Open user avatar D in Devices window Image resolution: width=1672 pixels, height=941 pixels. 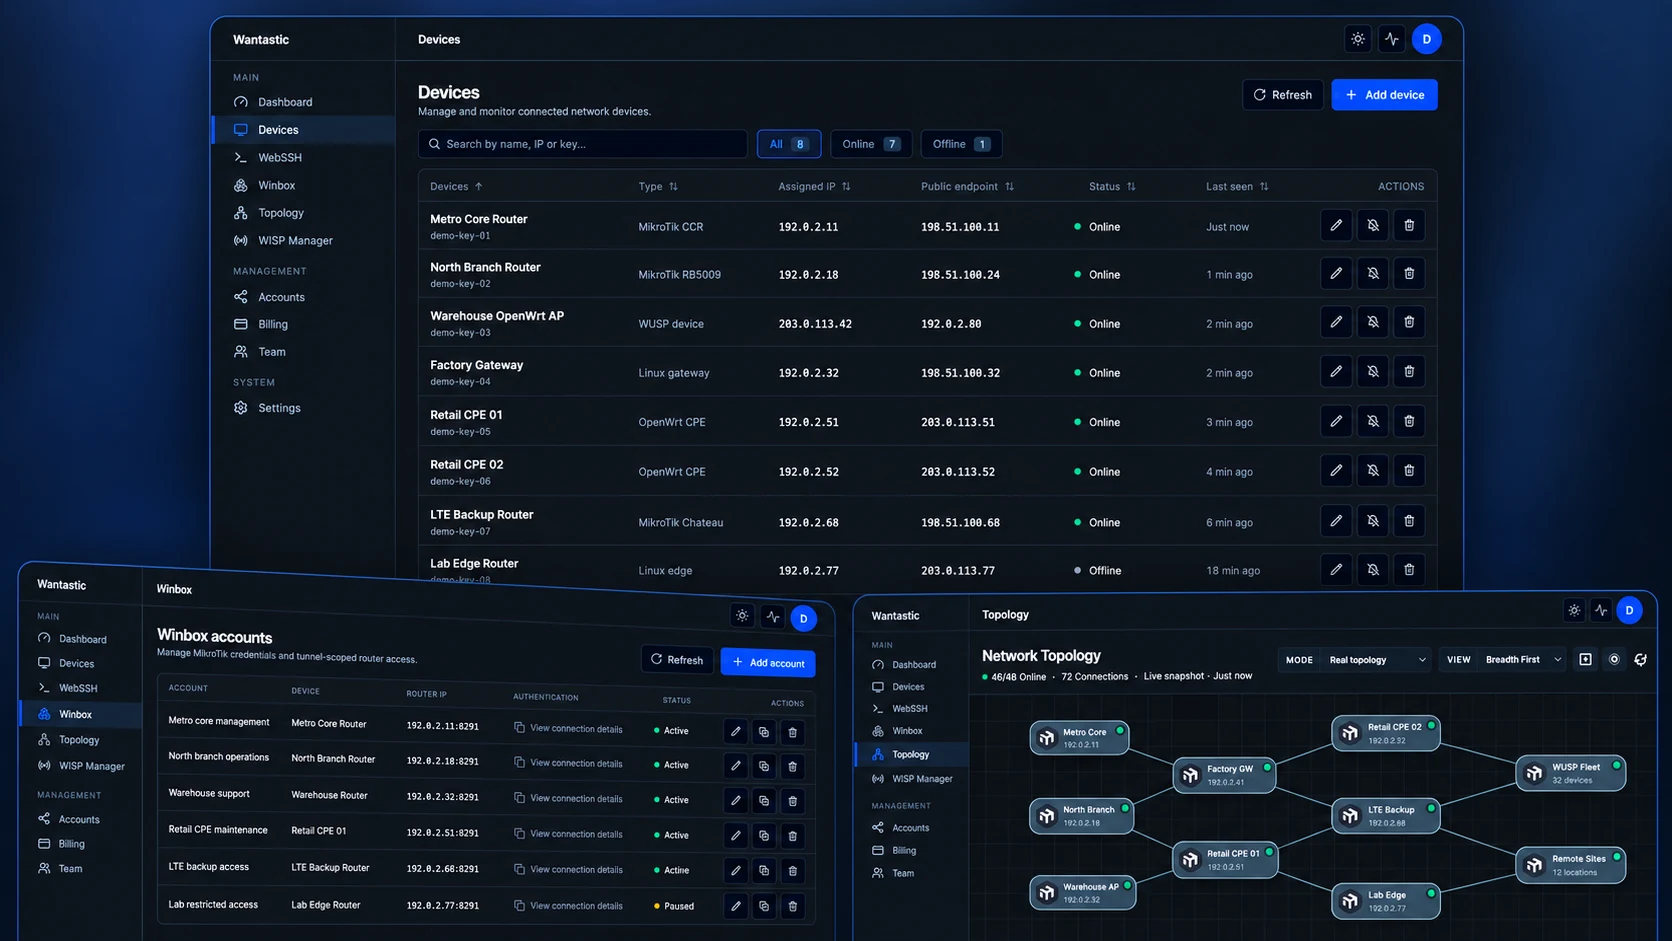pos(1427,39)
